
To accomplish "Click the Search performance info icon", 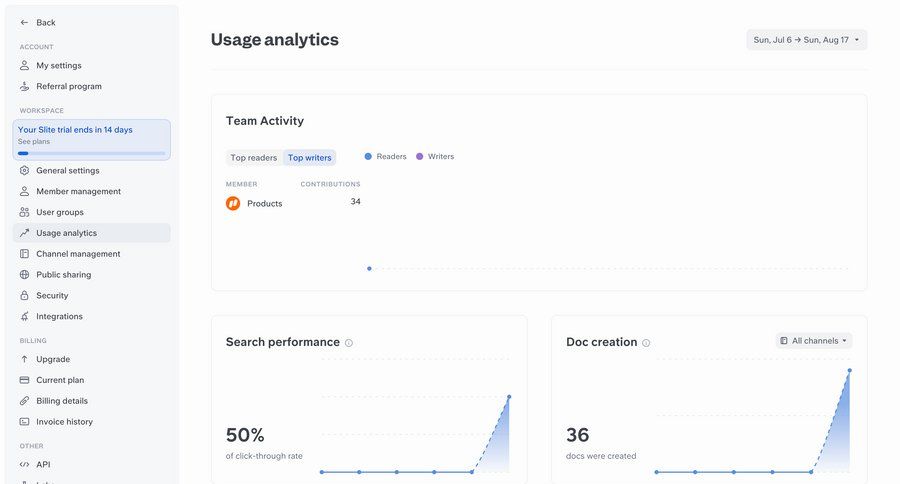I will tap(349, 343).
